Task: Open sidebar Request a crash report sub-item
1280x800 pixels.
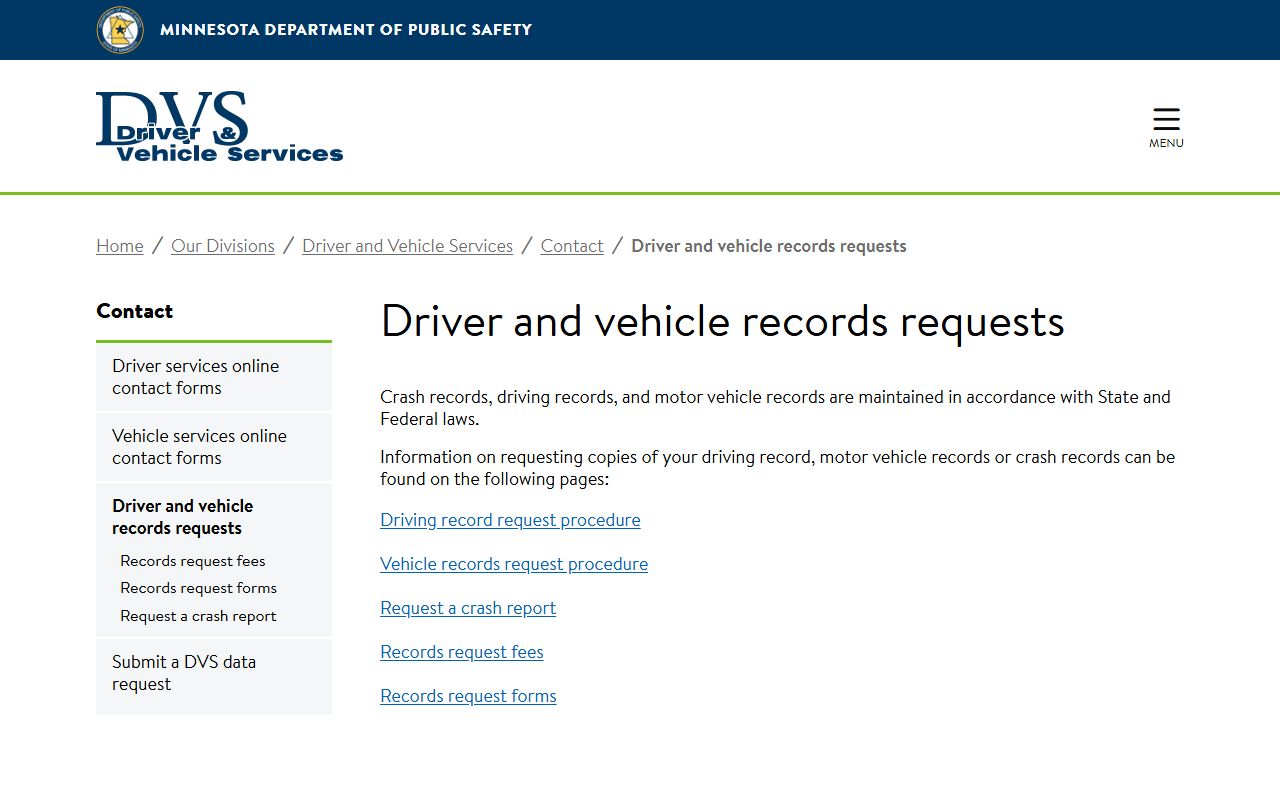Action: coord(199,616)
